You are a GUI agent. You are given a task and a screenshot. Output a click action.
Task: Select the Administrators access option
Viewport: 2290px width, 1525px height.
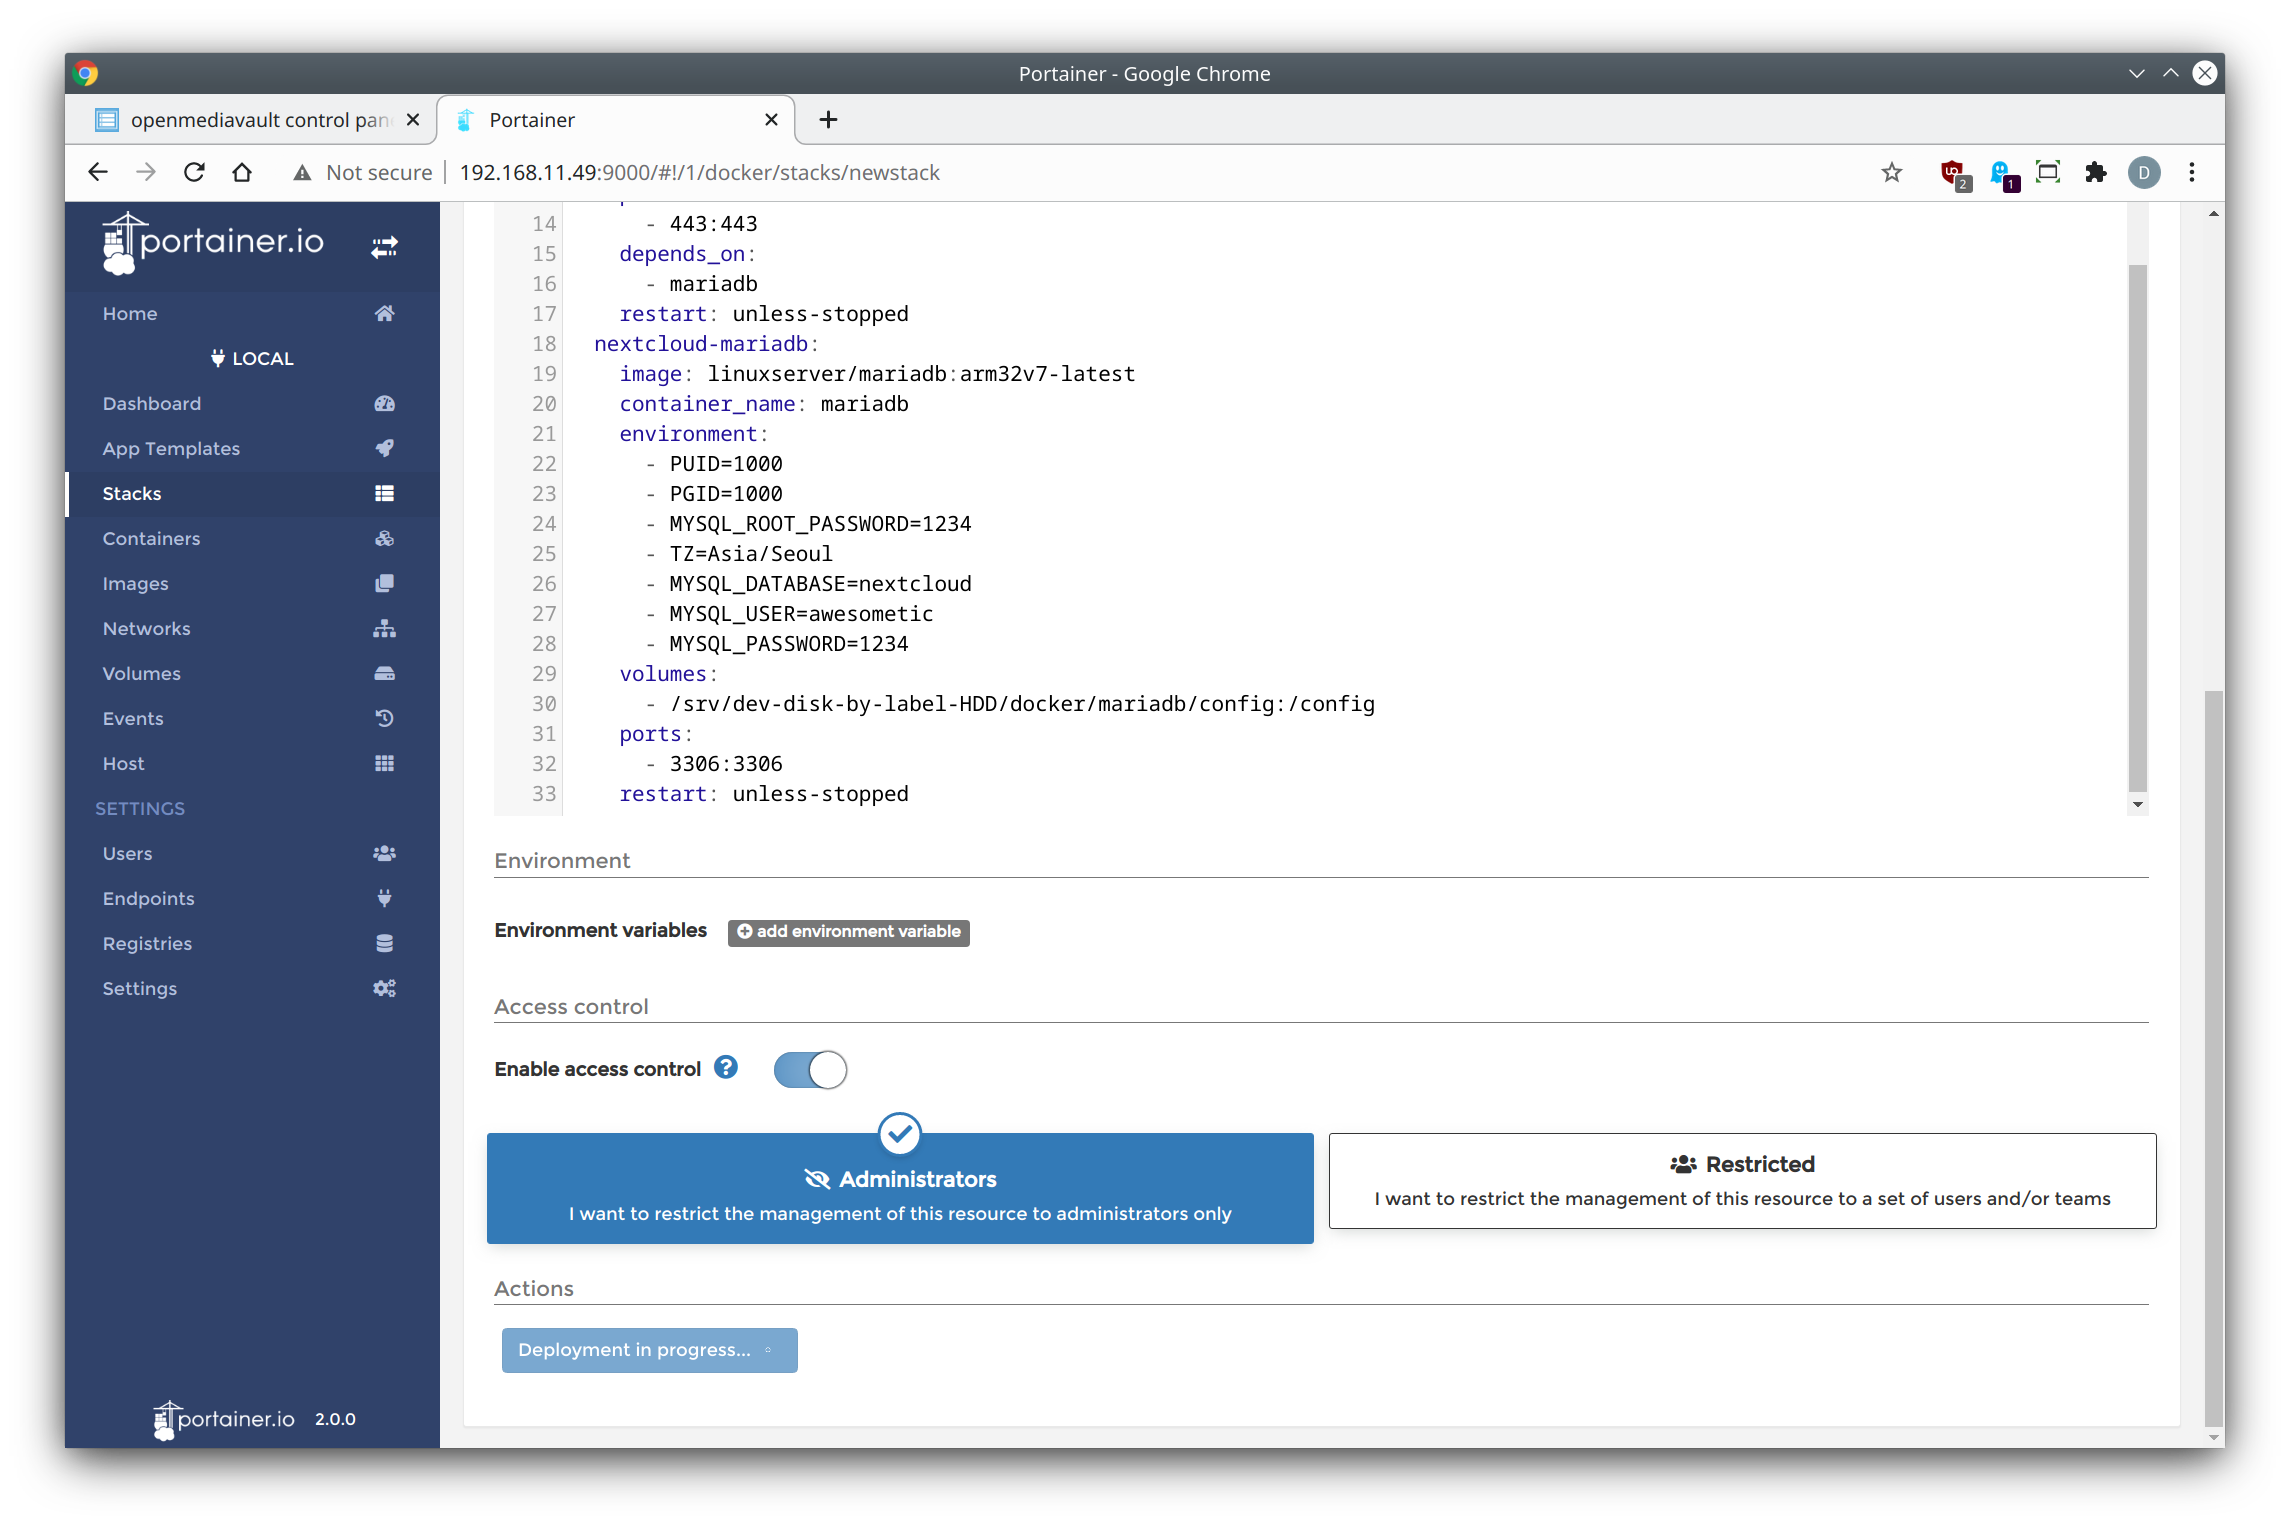(x=900, y=1188)
